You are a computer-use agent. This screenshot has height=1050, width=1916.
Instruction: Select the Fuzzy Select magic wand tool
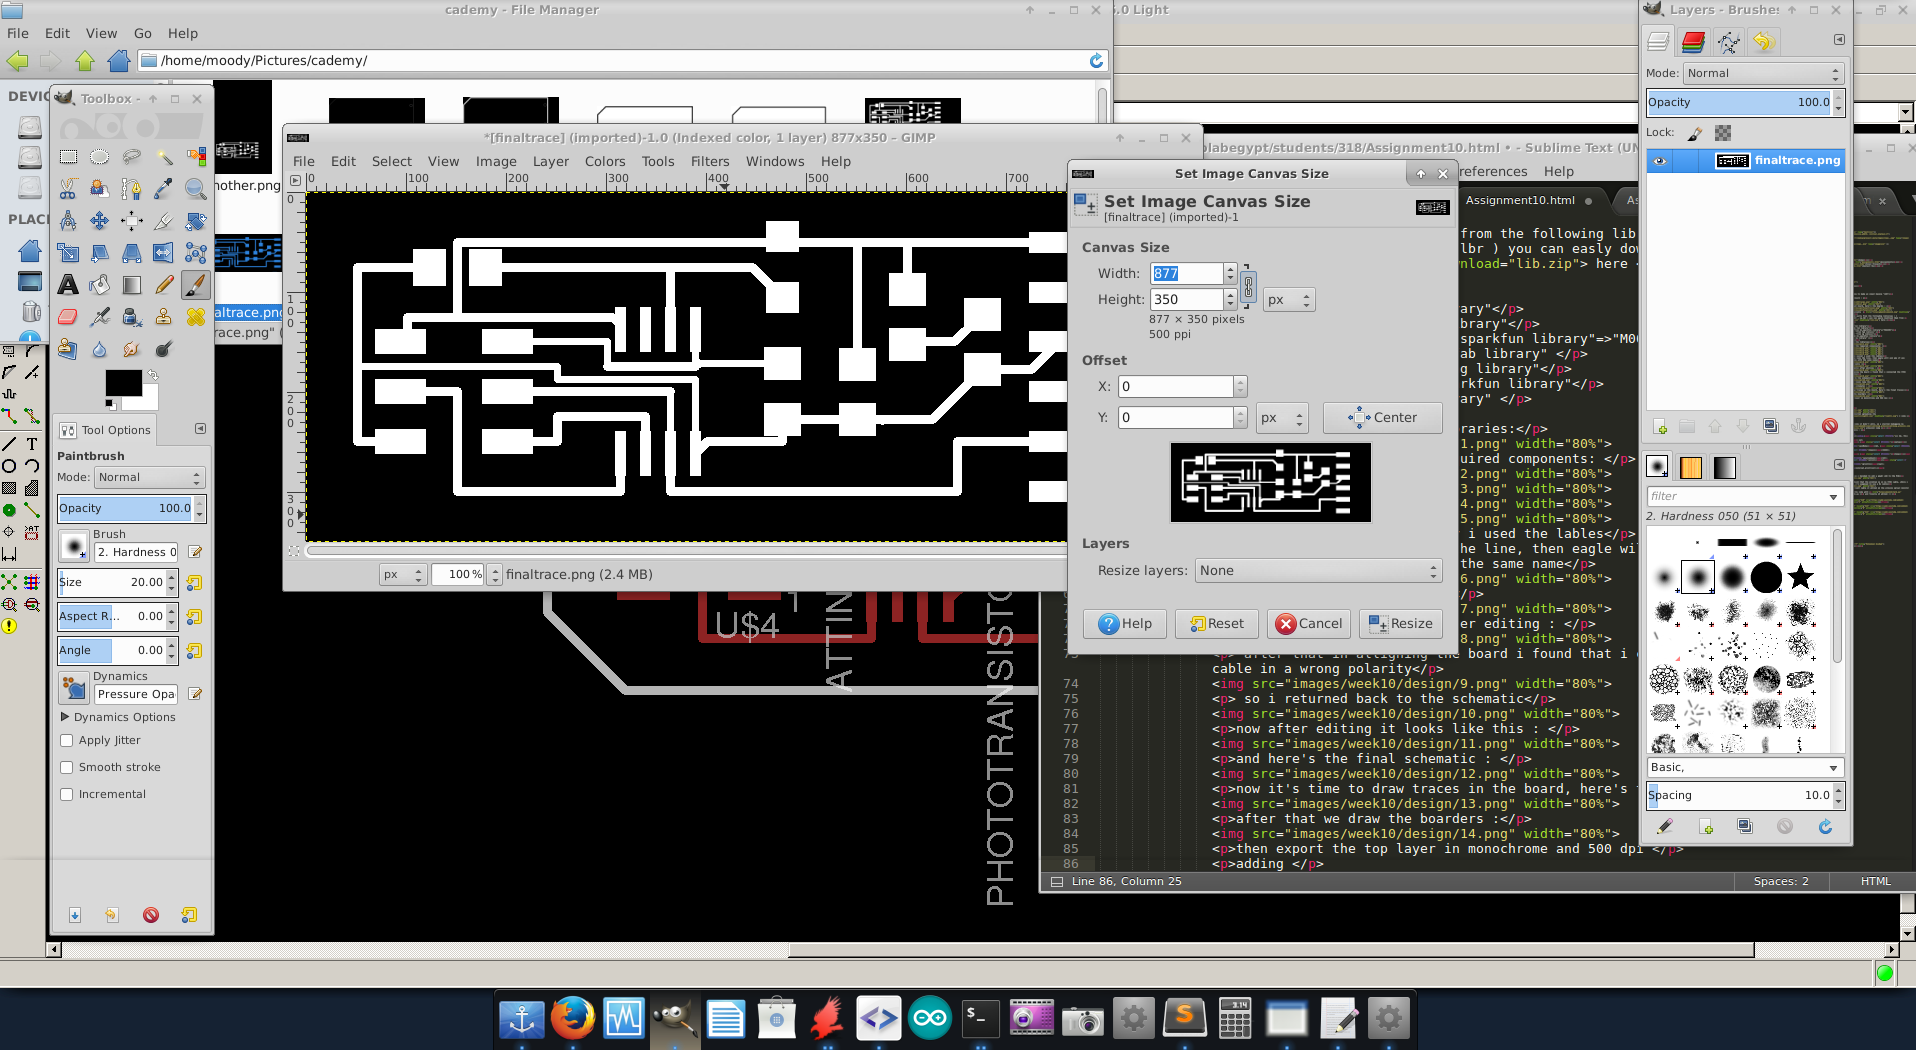pos(164,157)
